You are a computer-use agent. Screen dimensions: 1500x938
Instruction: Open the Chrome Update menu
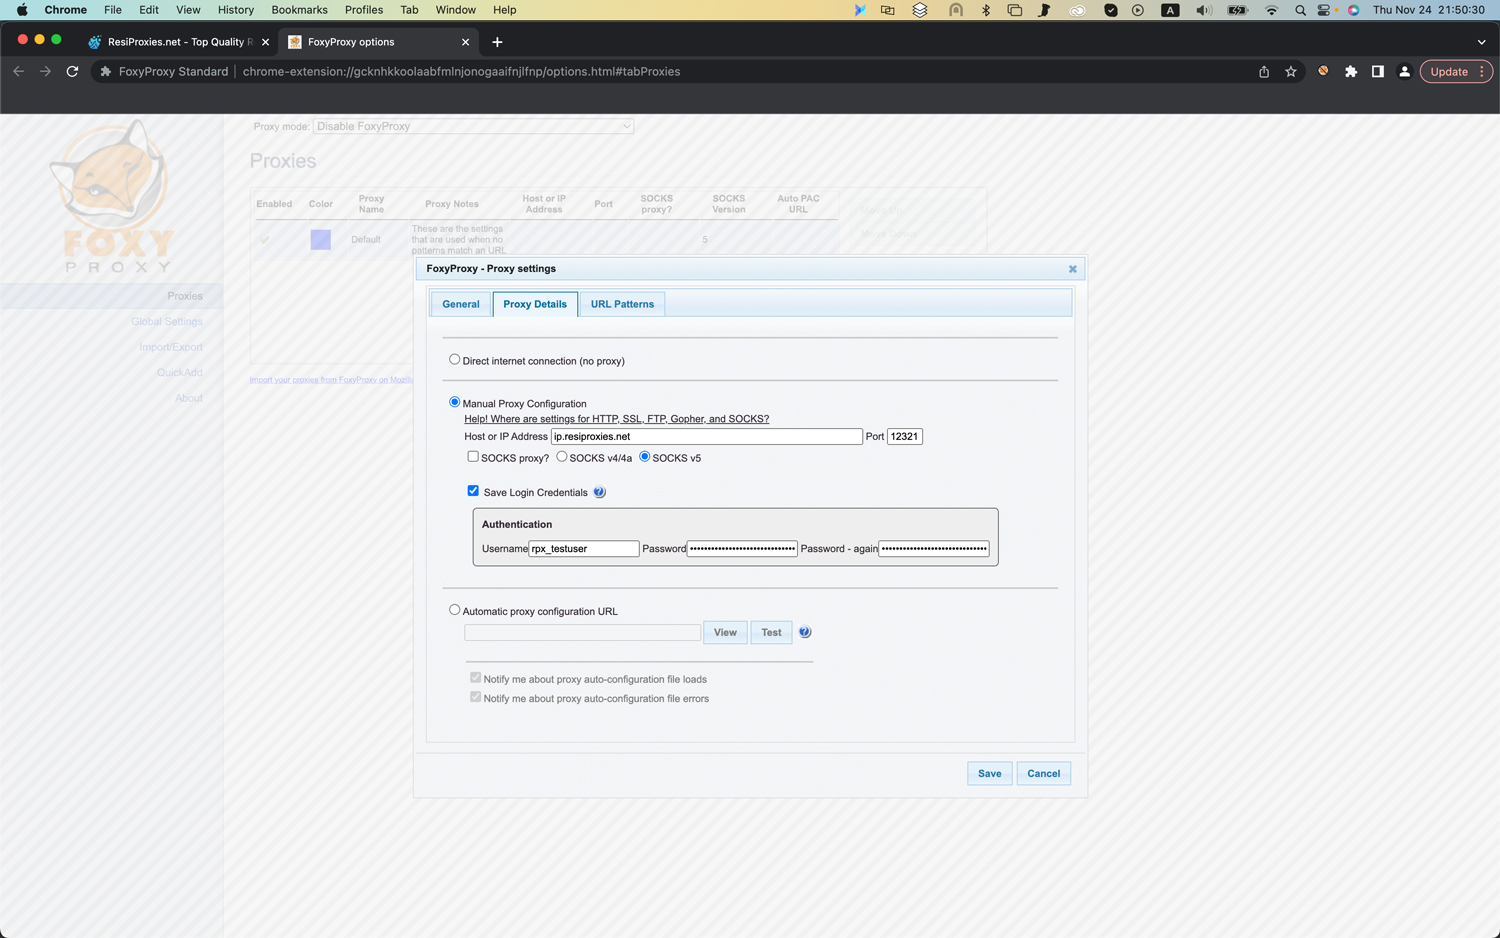point(1456,71)
